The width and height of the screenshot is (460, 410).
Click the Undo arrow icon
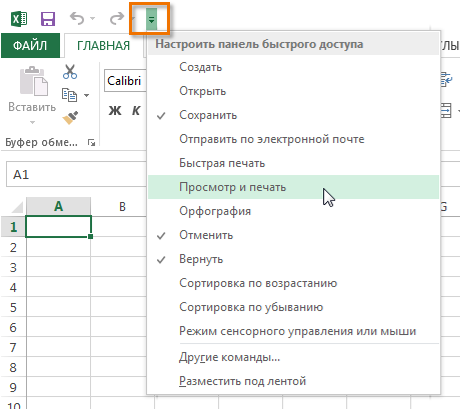(77, 18)
